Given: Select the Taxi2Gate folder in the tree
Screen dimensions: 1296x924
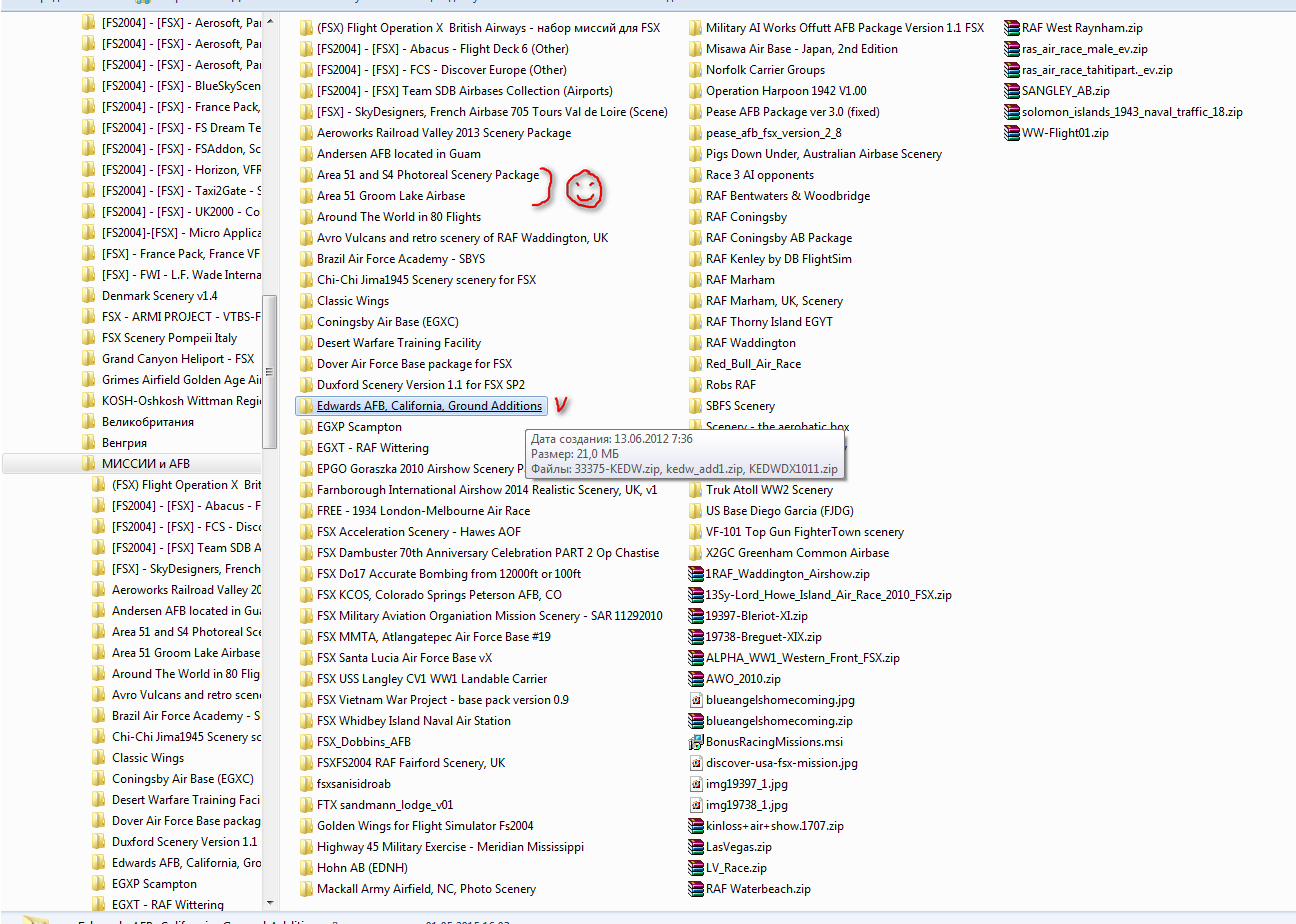Looking at the screenshot, I should pyautogui.click(x=181, y=191).
